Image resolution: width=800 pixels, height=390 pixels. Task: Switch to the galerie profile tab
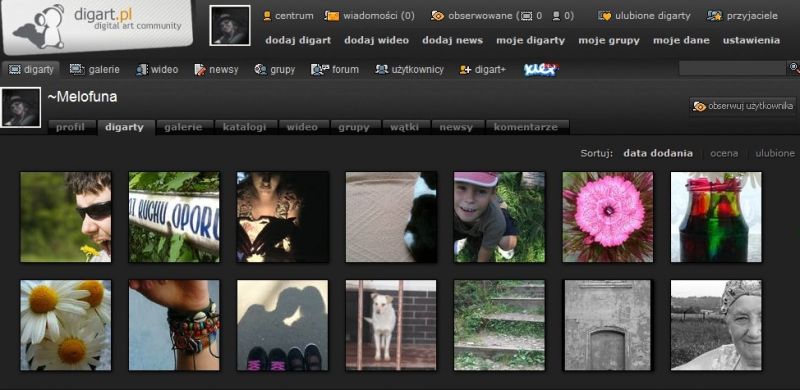[x=183, y=127]
